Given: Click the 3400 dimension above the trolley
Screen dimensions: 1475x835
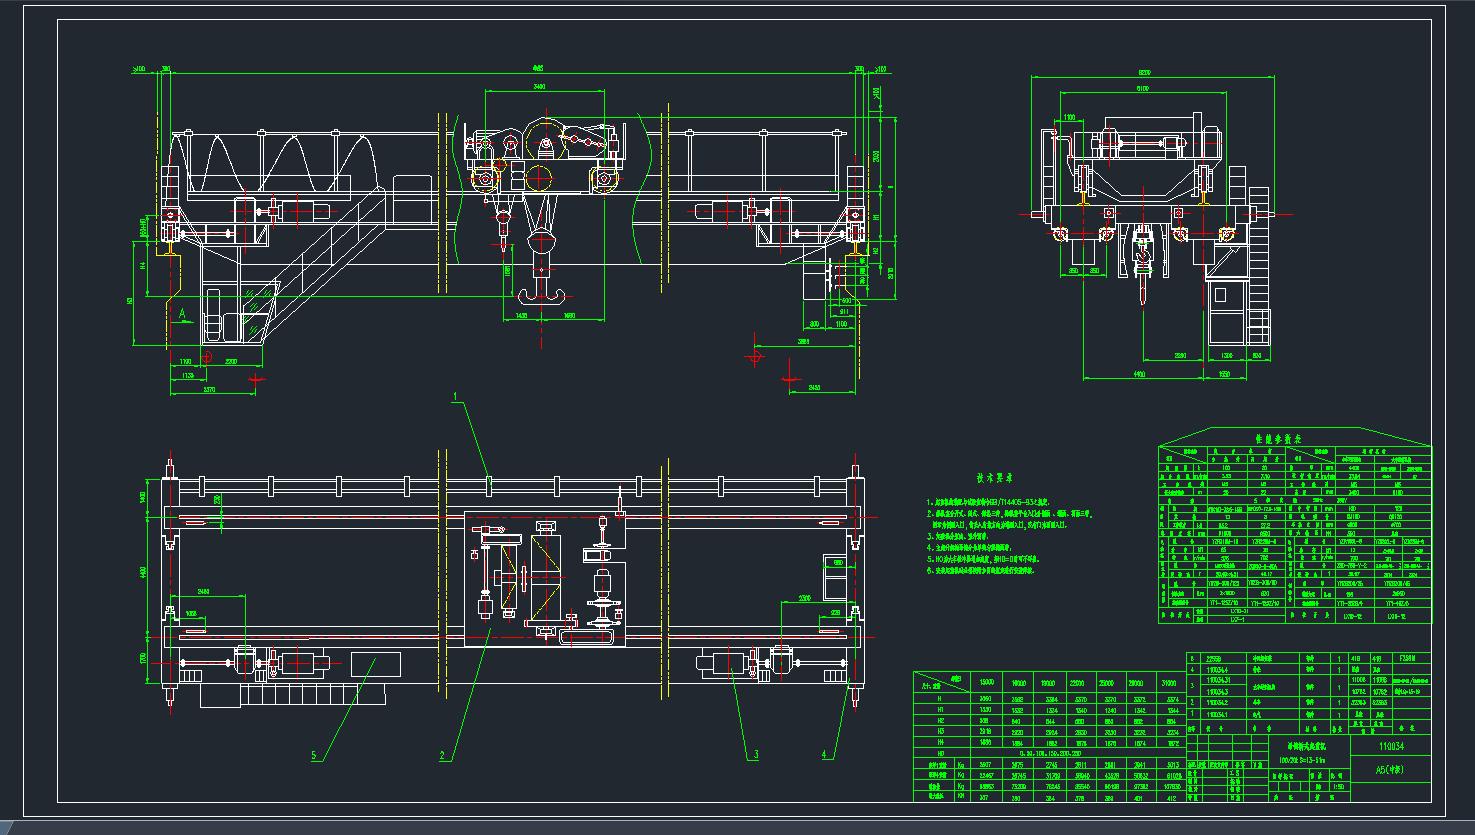Looking at the screenshot, I should pos(540,87).
